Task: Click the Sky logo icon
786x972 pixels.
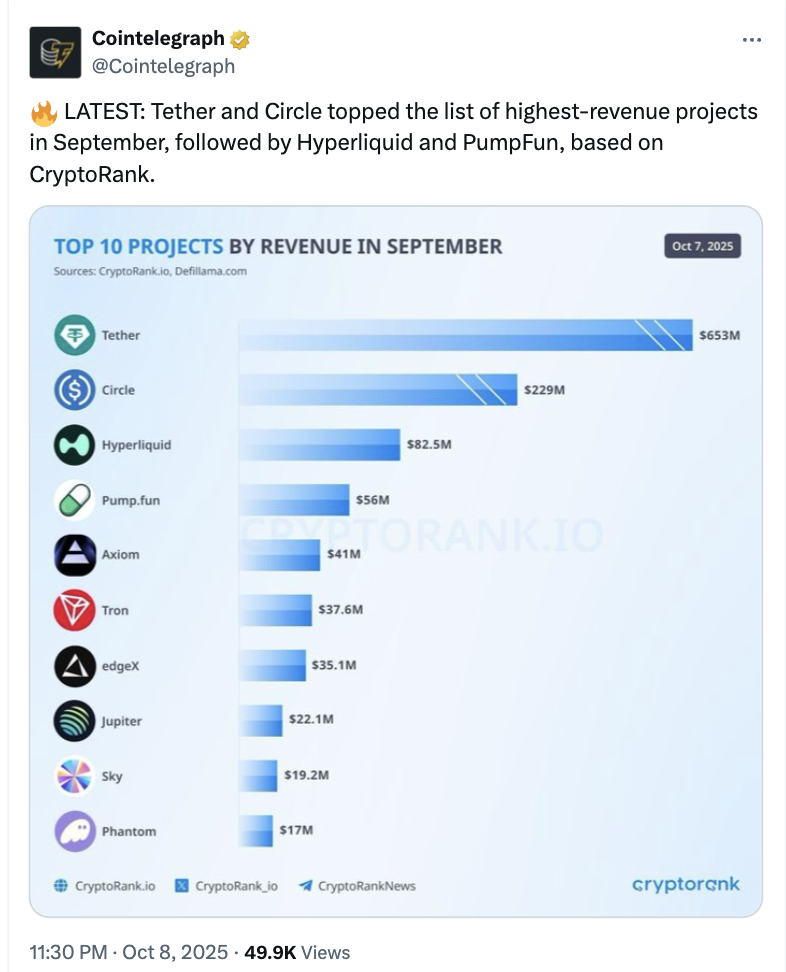Action: click(74, 776)
